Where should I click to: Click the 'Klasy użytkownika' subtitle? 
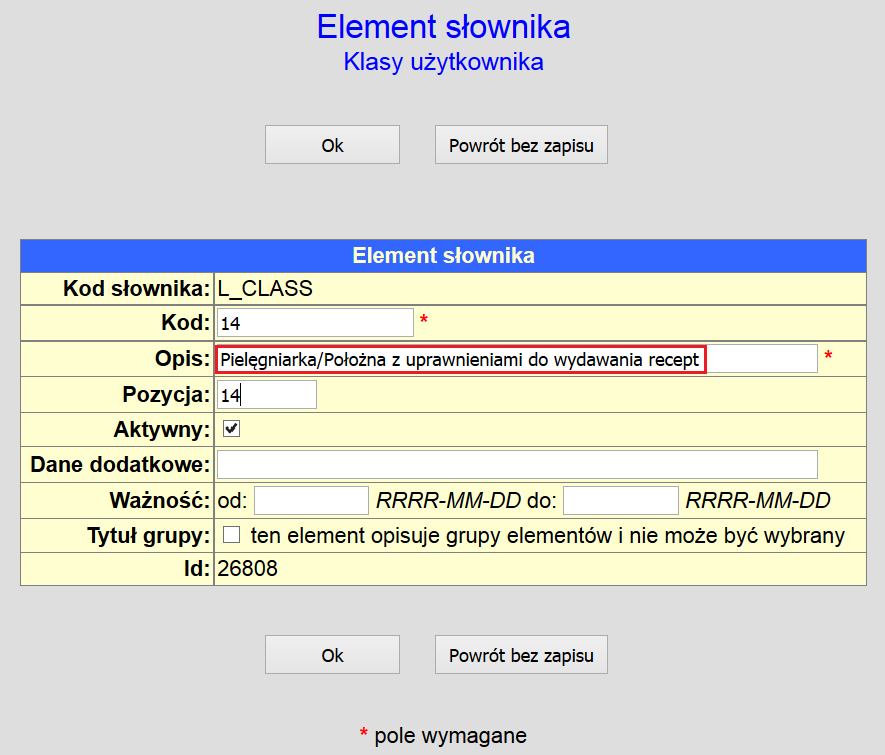point(444,62)
